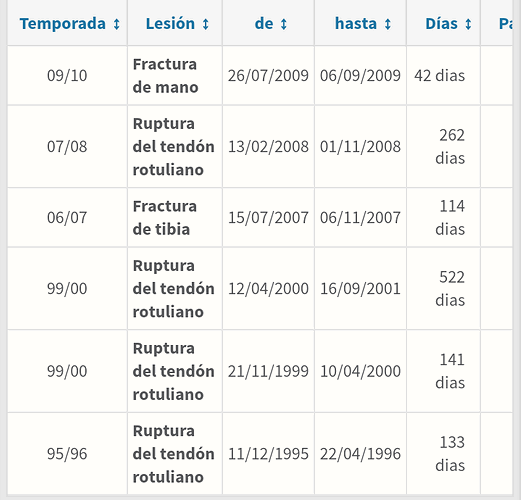Sort table by Días header text
Viewport: 521px width, 500px height.
tap(441, 24)
